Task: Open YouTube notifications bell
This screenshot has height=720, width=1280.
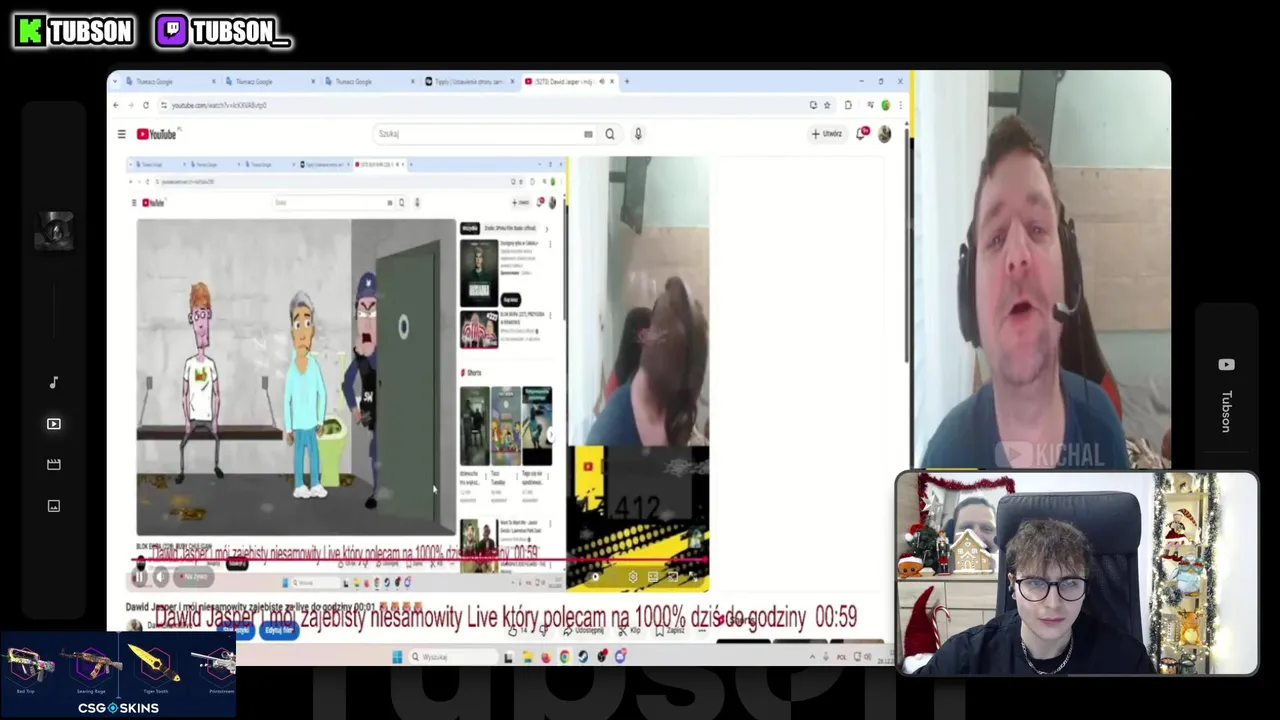Action: coord(863,134)
